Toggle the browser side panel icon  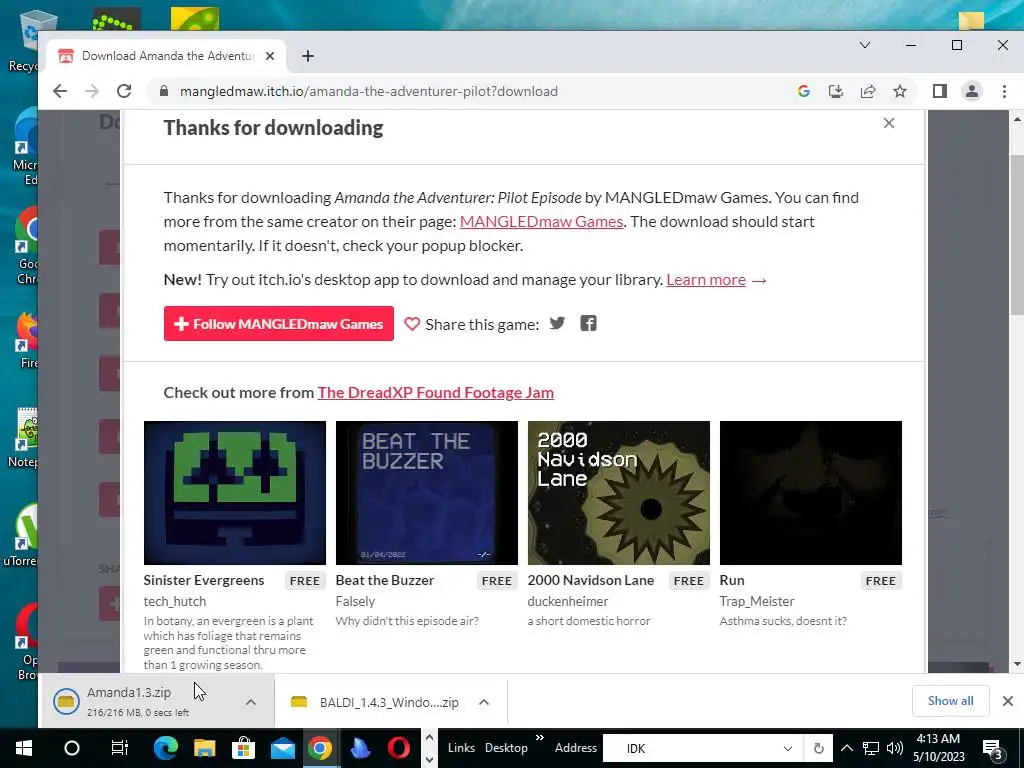[940, 91]
